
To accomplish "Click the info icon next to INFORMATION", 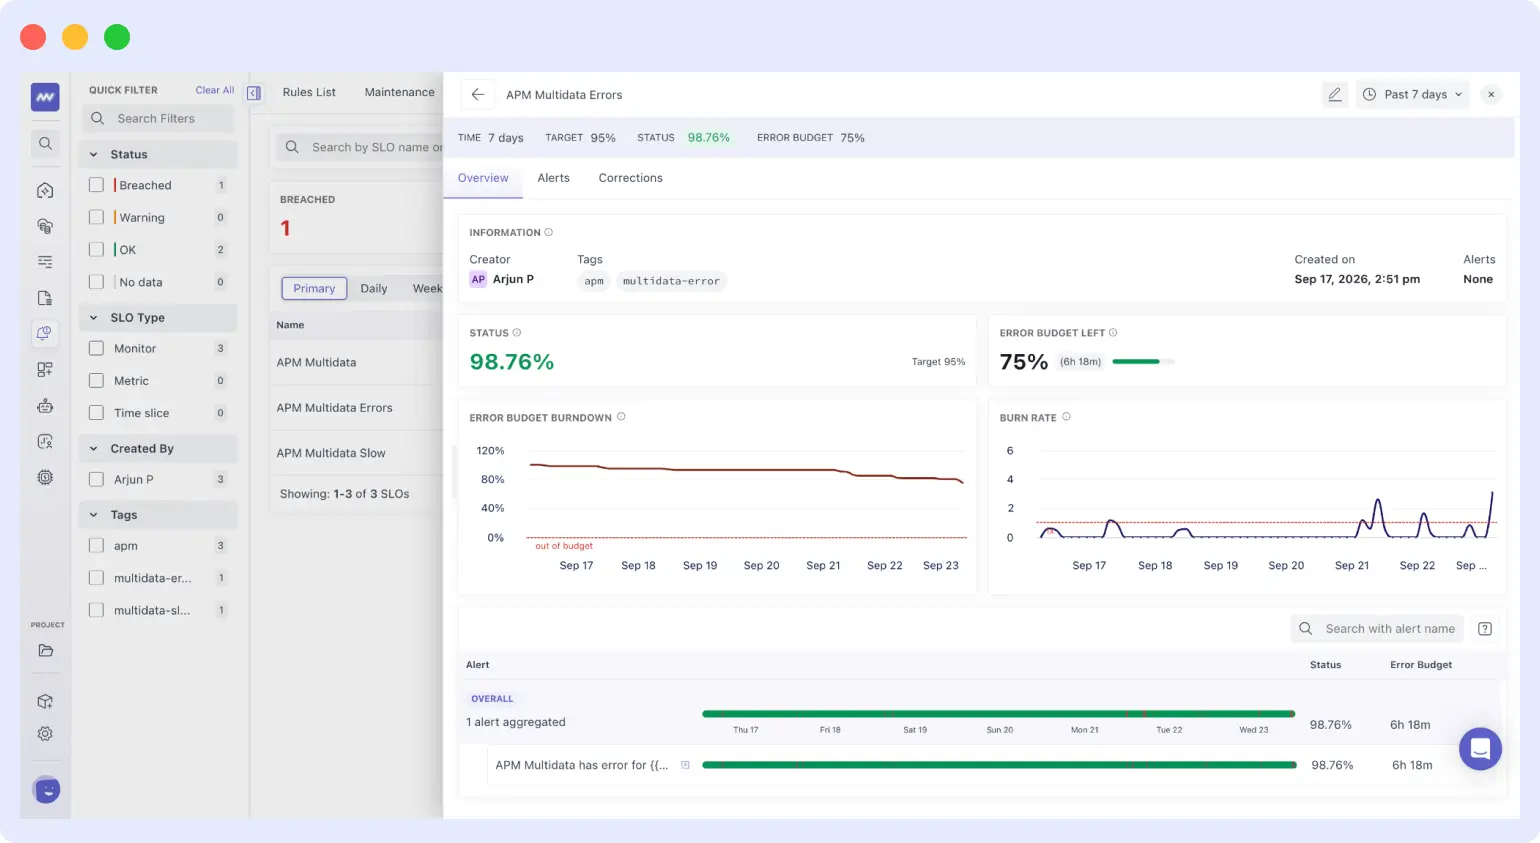I will point(549,232).
